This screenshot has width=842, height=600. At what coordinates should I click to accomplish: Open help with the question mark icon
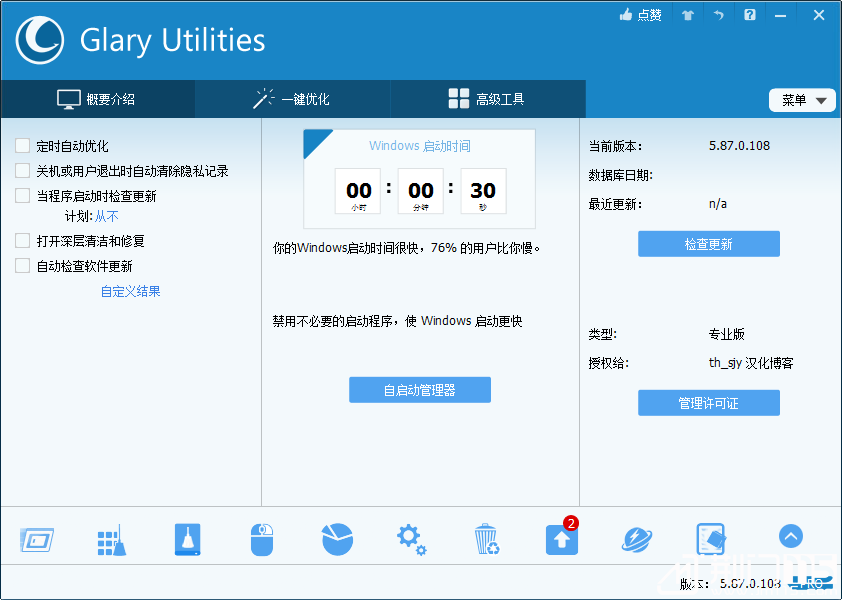tap(750, 15)
